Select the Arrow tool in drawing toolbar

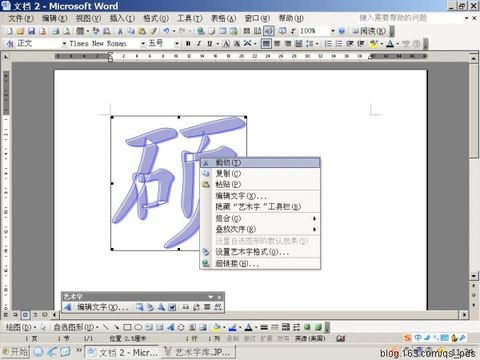click(x=116, y=327)
